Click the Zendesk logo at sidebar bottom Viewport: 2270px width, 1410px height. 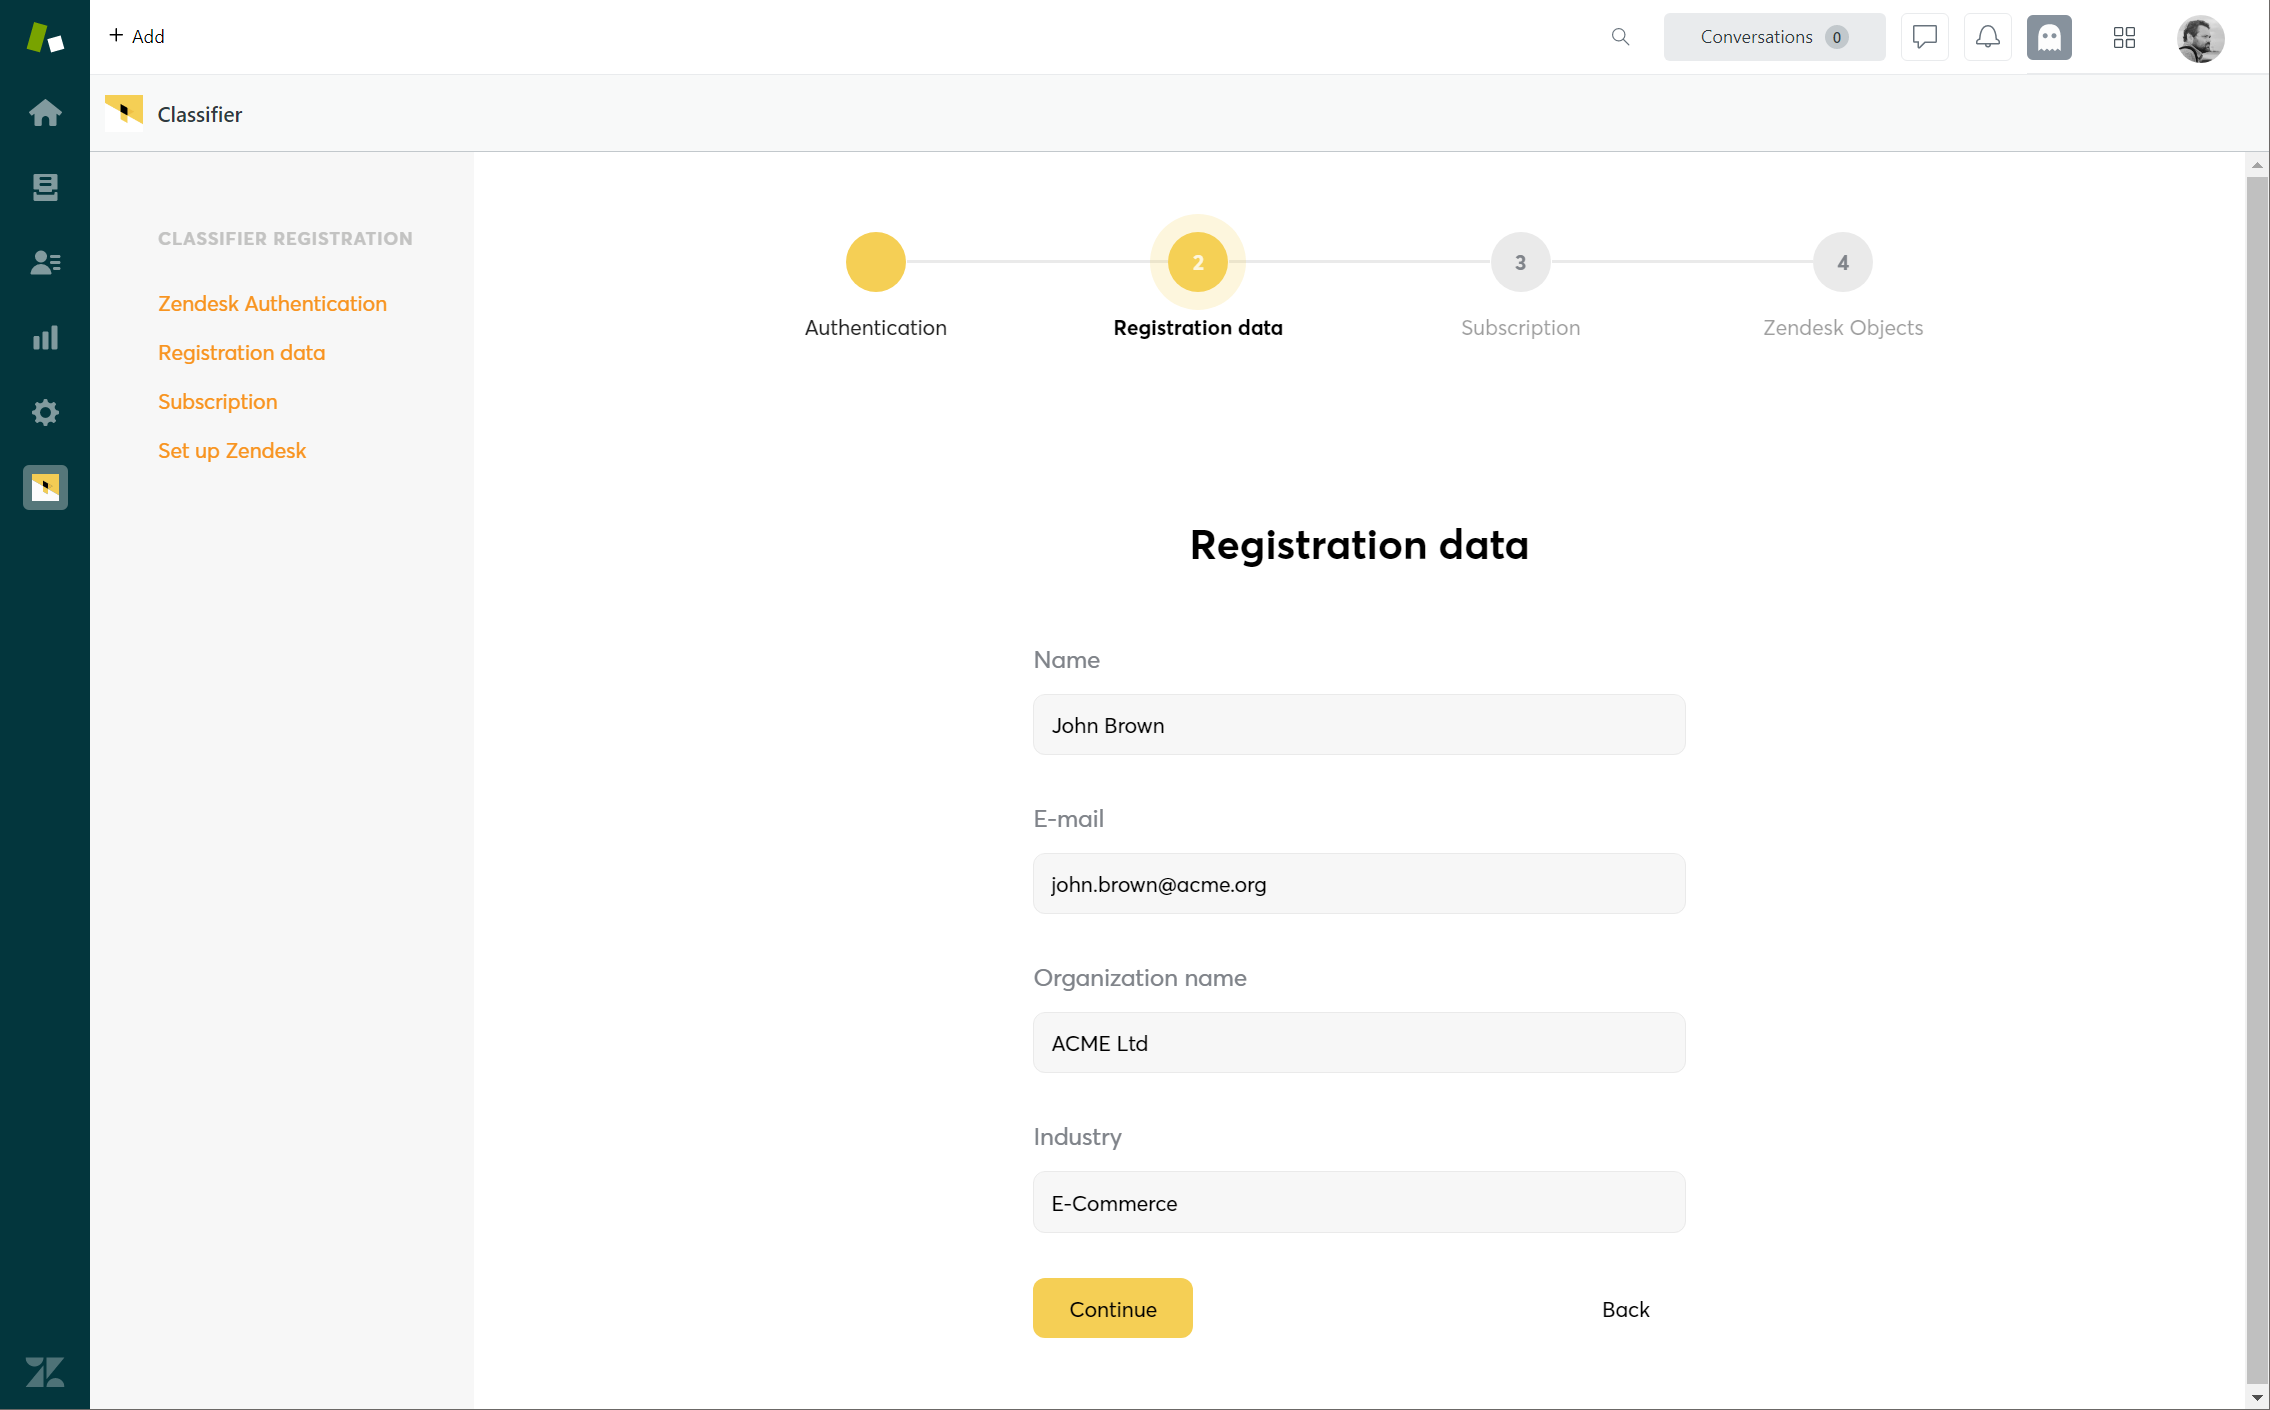pos(45,1372)
